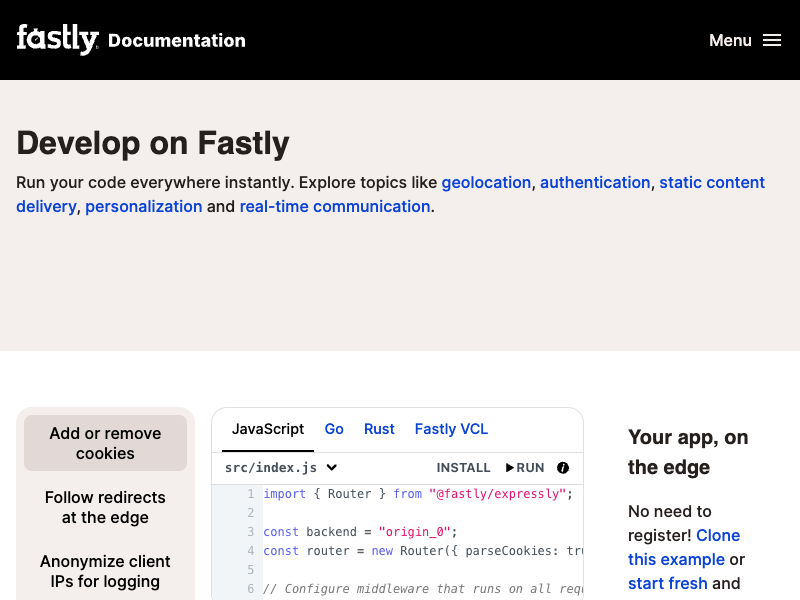Open the static content delivery link
This screenshot has height=600, width=800.
tap(712, 183)
